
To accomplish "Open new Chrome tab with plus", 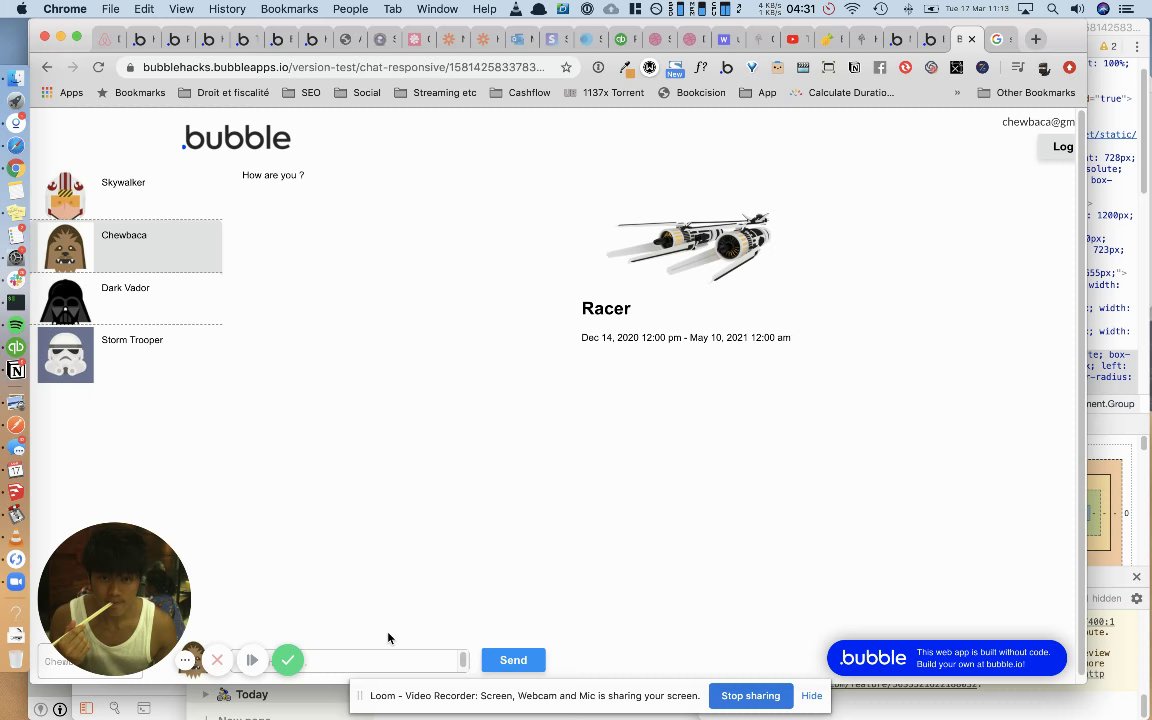I will point(1036,39).
